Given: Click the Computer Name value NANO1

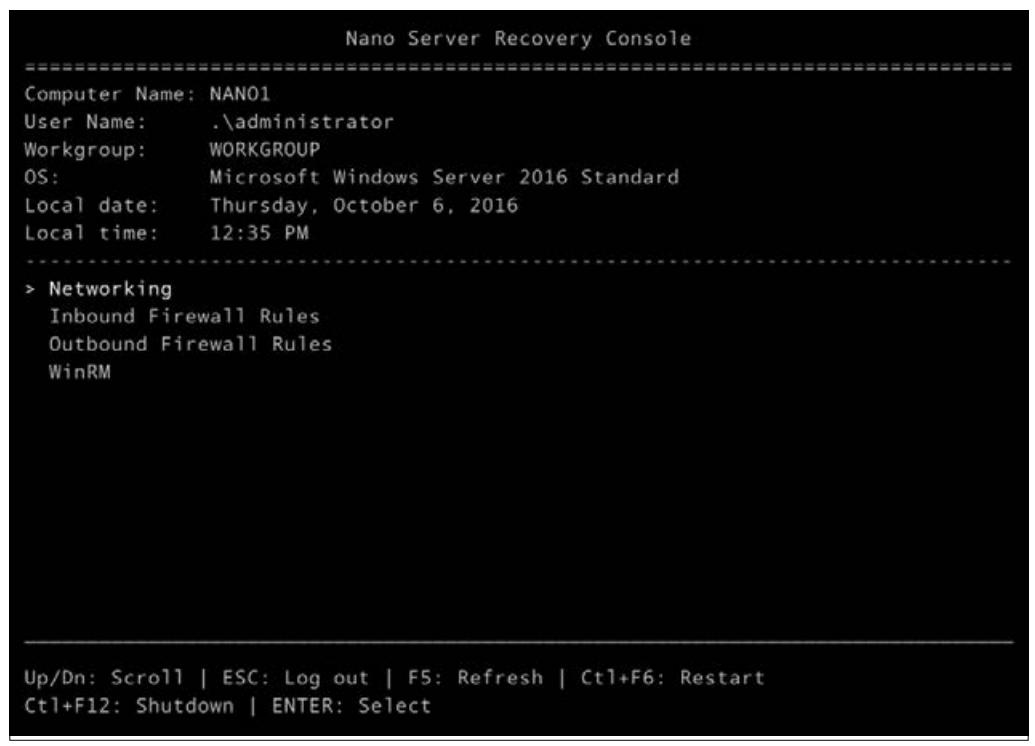Looking at the screenshot, I should (240, 94).
